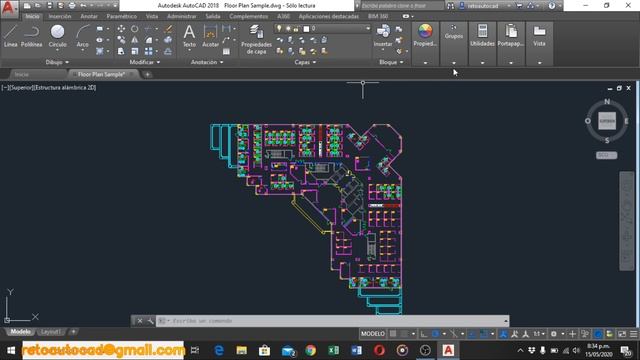Switch to the Inicio ribbon tab
Image resolution: width=640 pixels, height=360 pixels.
click(32, 16)
